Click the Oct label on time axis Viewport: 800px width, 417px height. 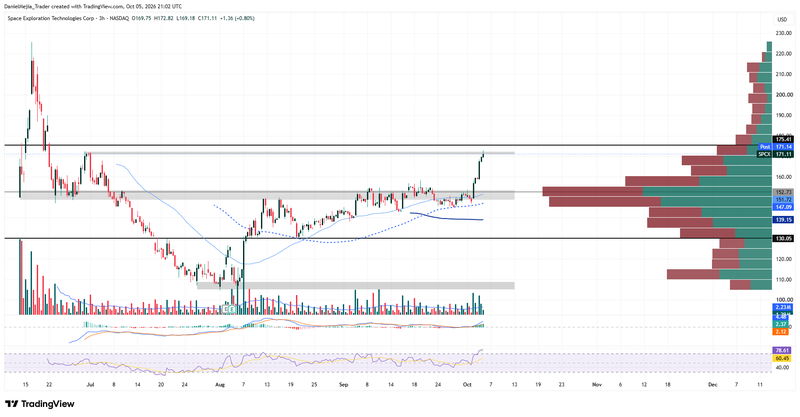(x=467, y=385)
